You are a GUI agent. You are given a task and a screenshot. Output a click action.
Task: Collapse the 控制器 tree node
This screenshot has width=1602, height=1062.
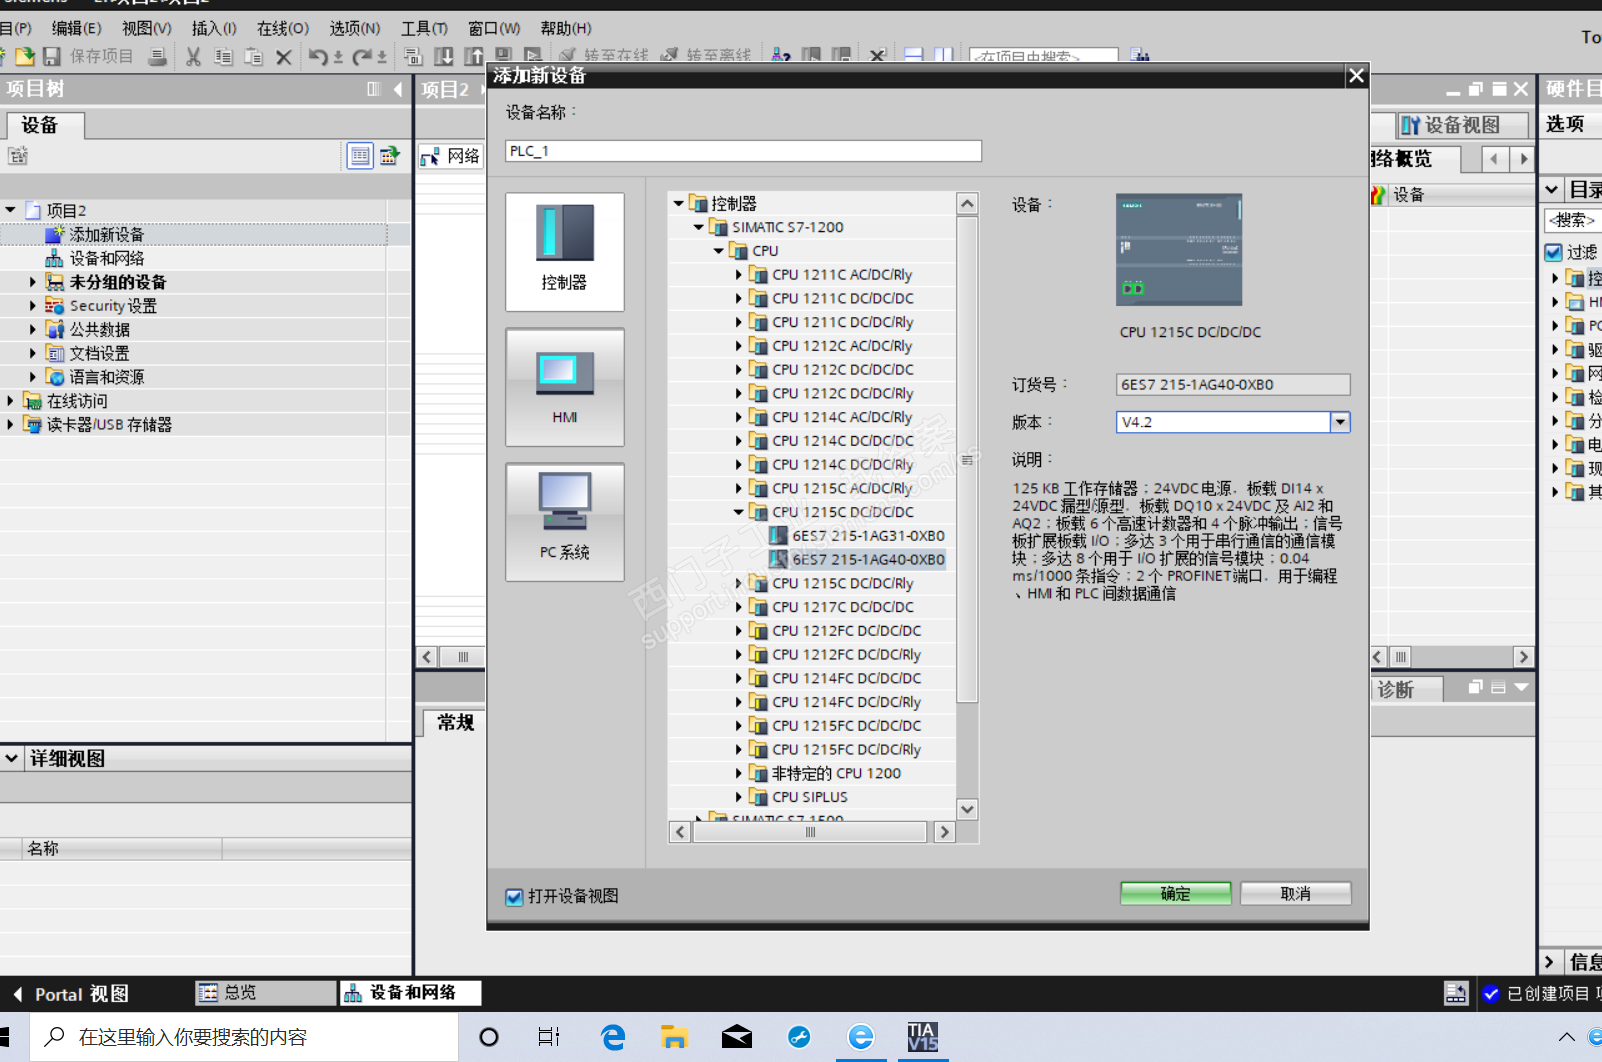point(678,204)
